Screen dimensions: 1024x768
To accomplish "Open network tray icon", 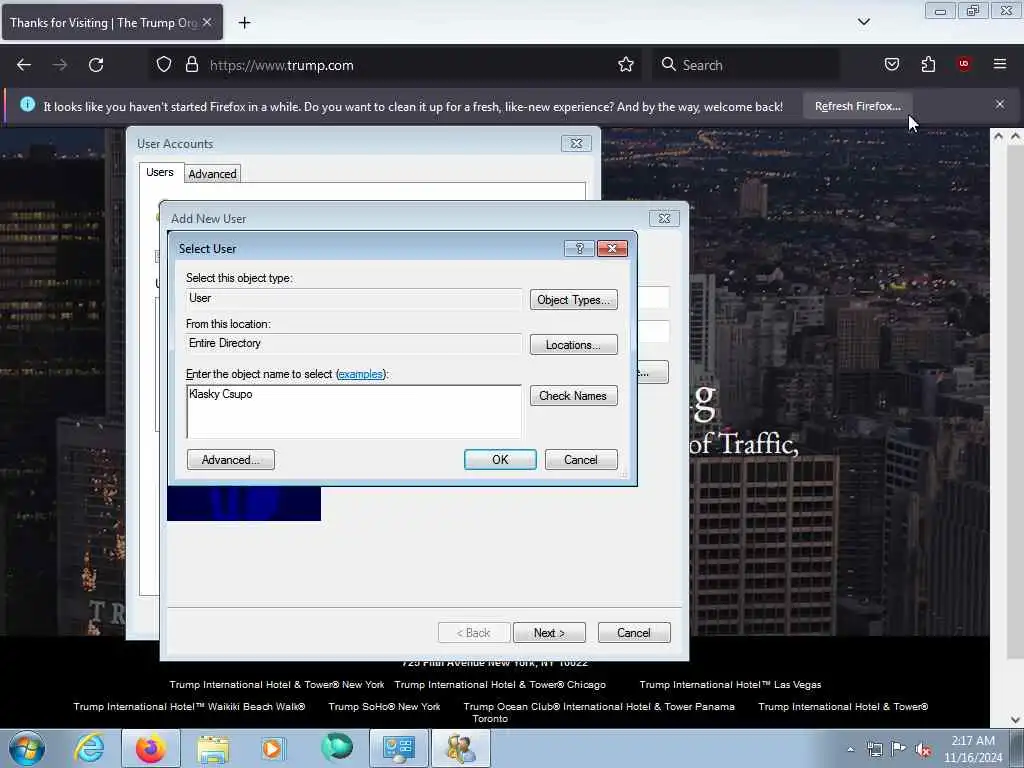I will pos(874,749).
